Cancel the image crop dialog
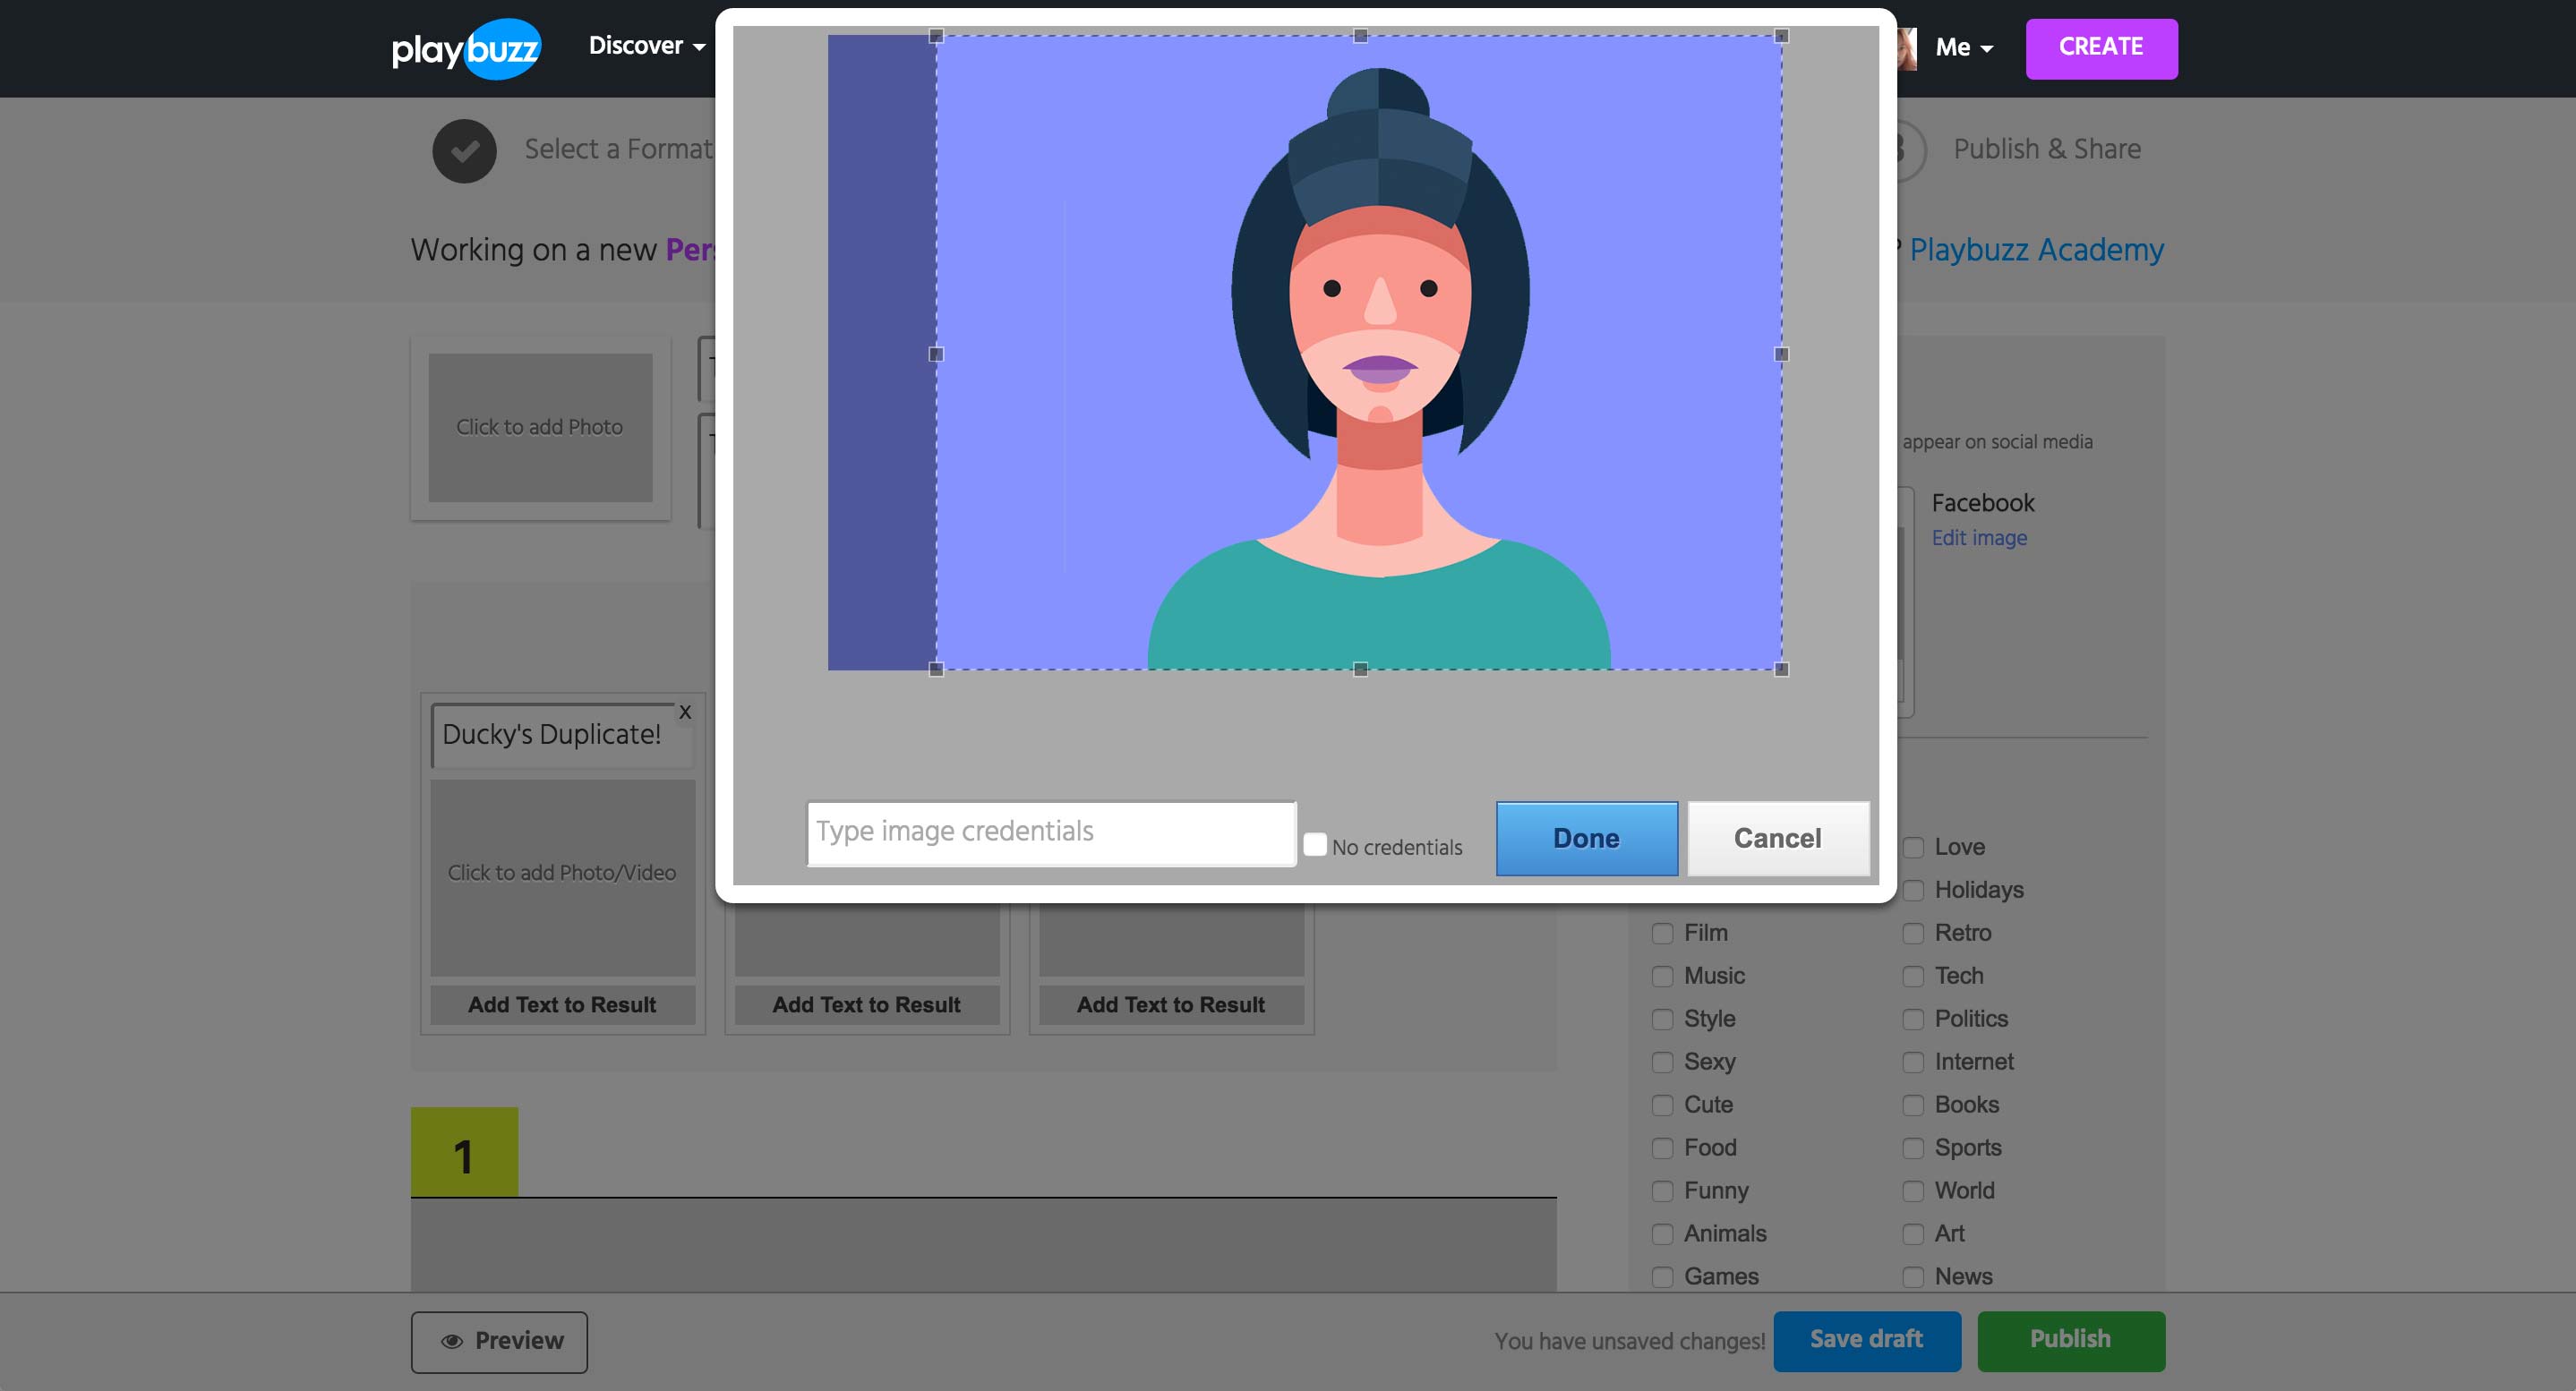Image resolution: width=2576 pixels, height=1391 pixels. pos(1777,838)
